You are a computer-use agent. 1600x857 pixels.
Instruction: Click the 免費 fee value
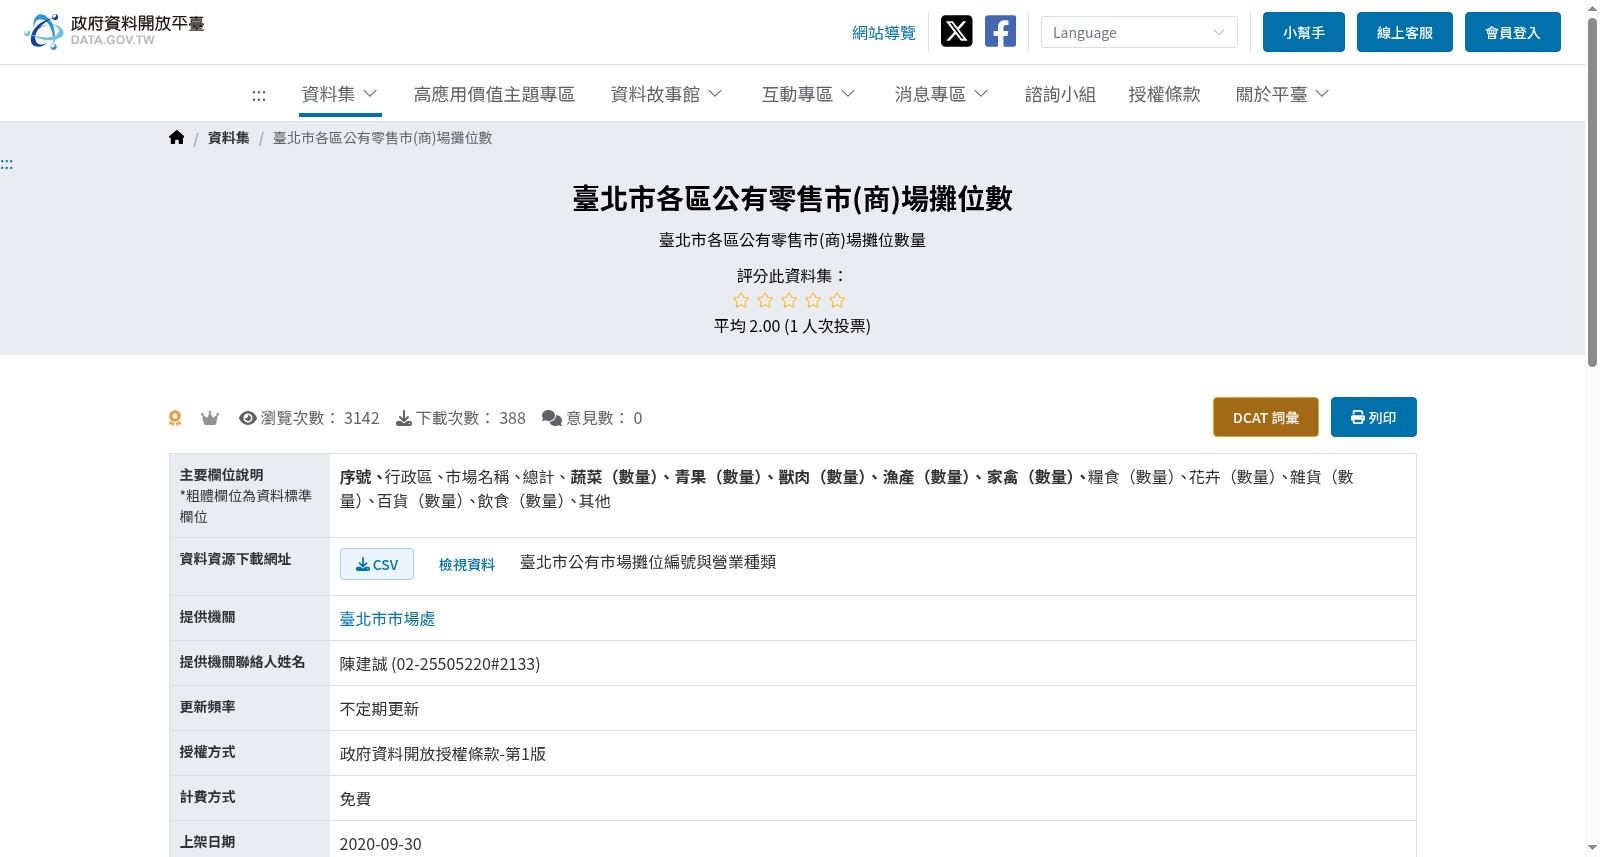pos(356,799)
